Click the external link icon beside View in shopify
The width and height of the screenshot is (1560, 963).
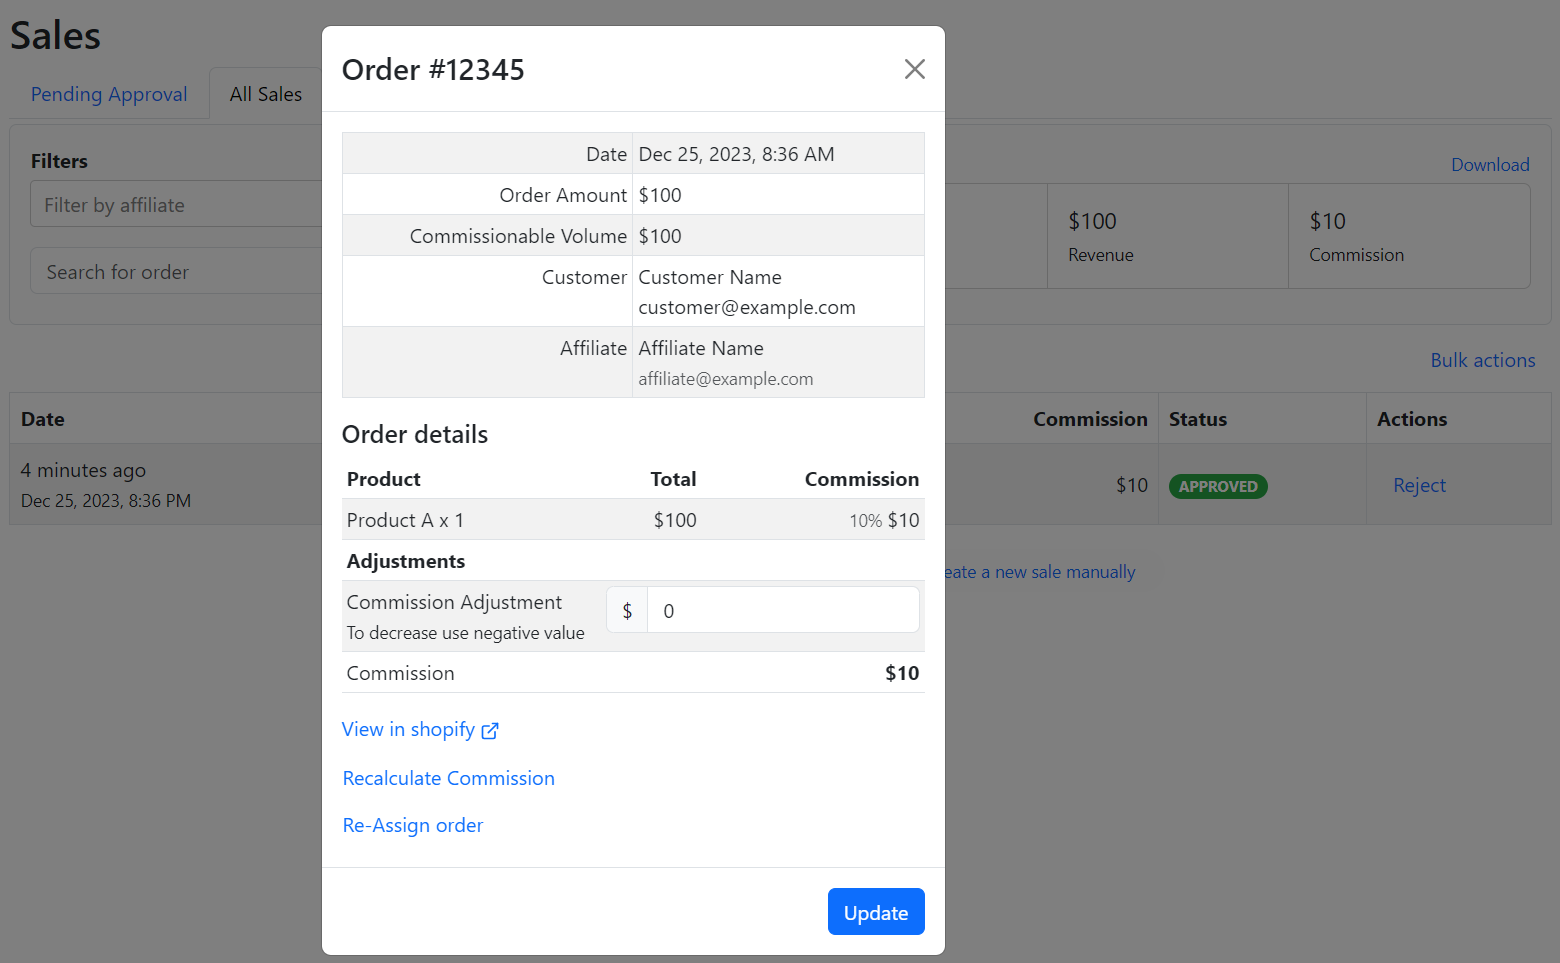[490, 731]
